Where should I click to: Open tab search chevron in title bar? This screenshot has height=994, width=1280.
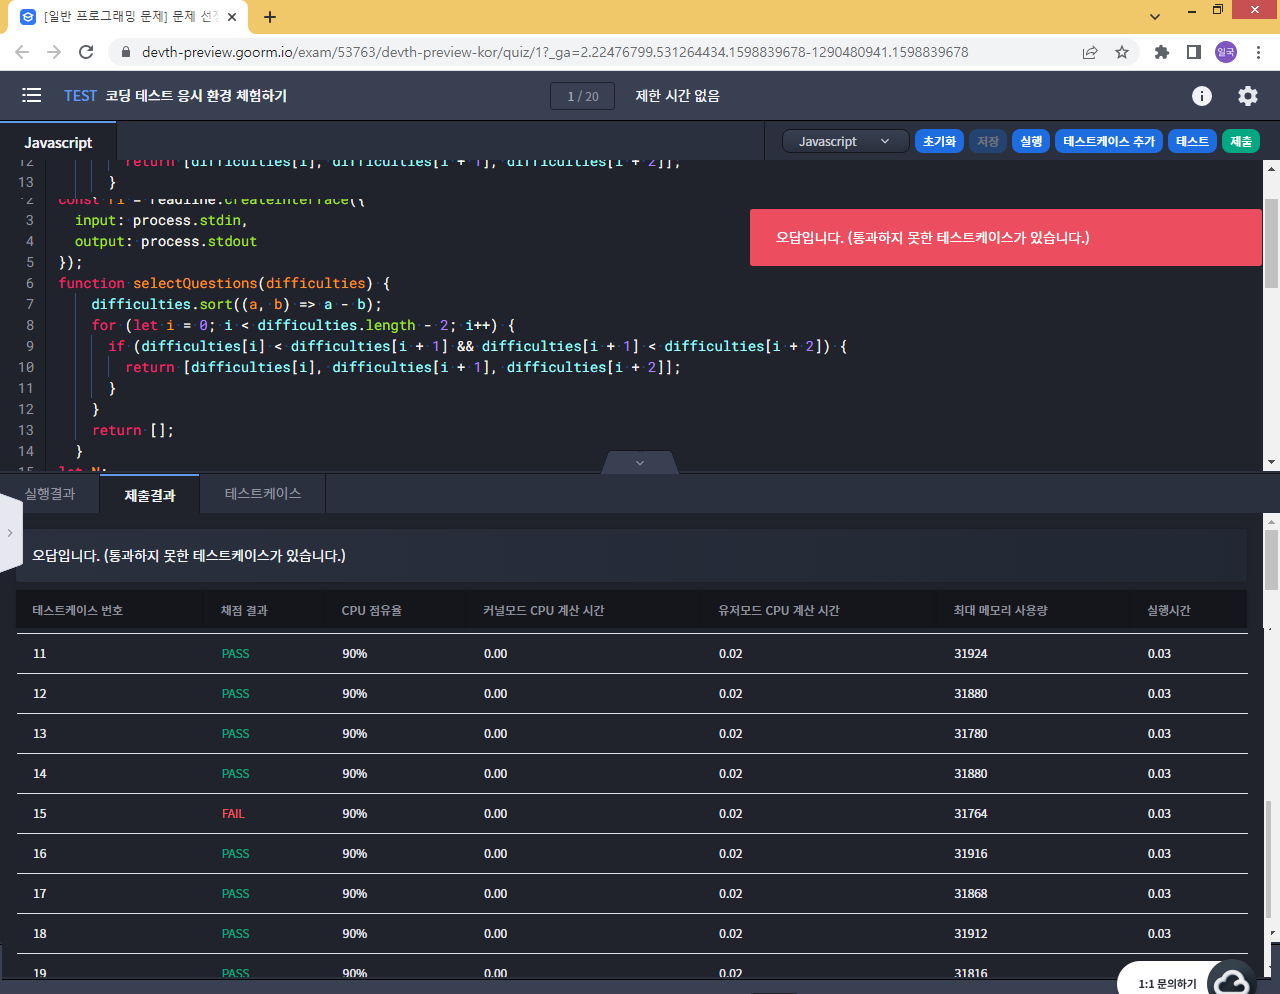1155,17
